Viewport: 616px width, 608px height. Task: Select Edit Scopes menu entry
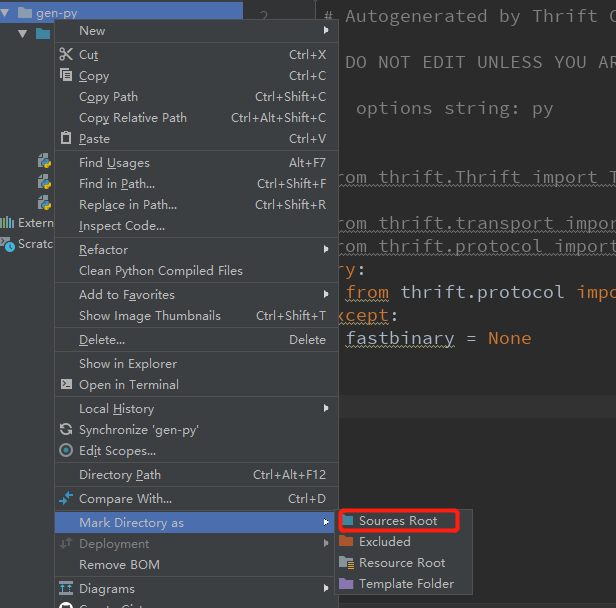[196, 451]
